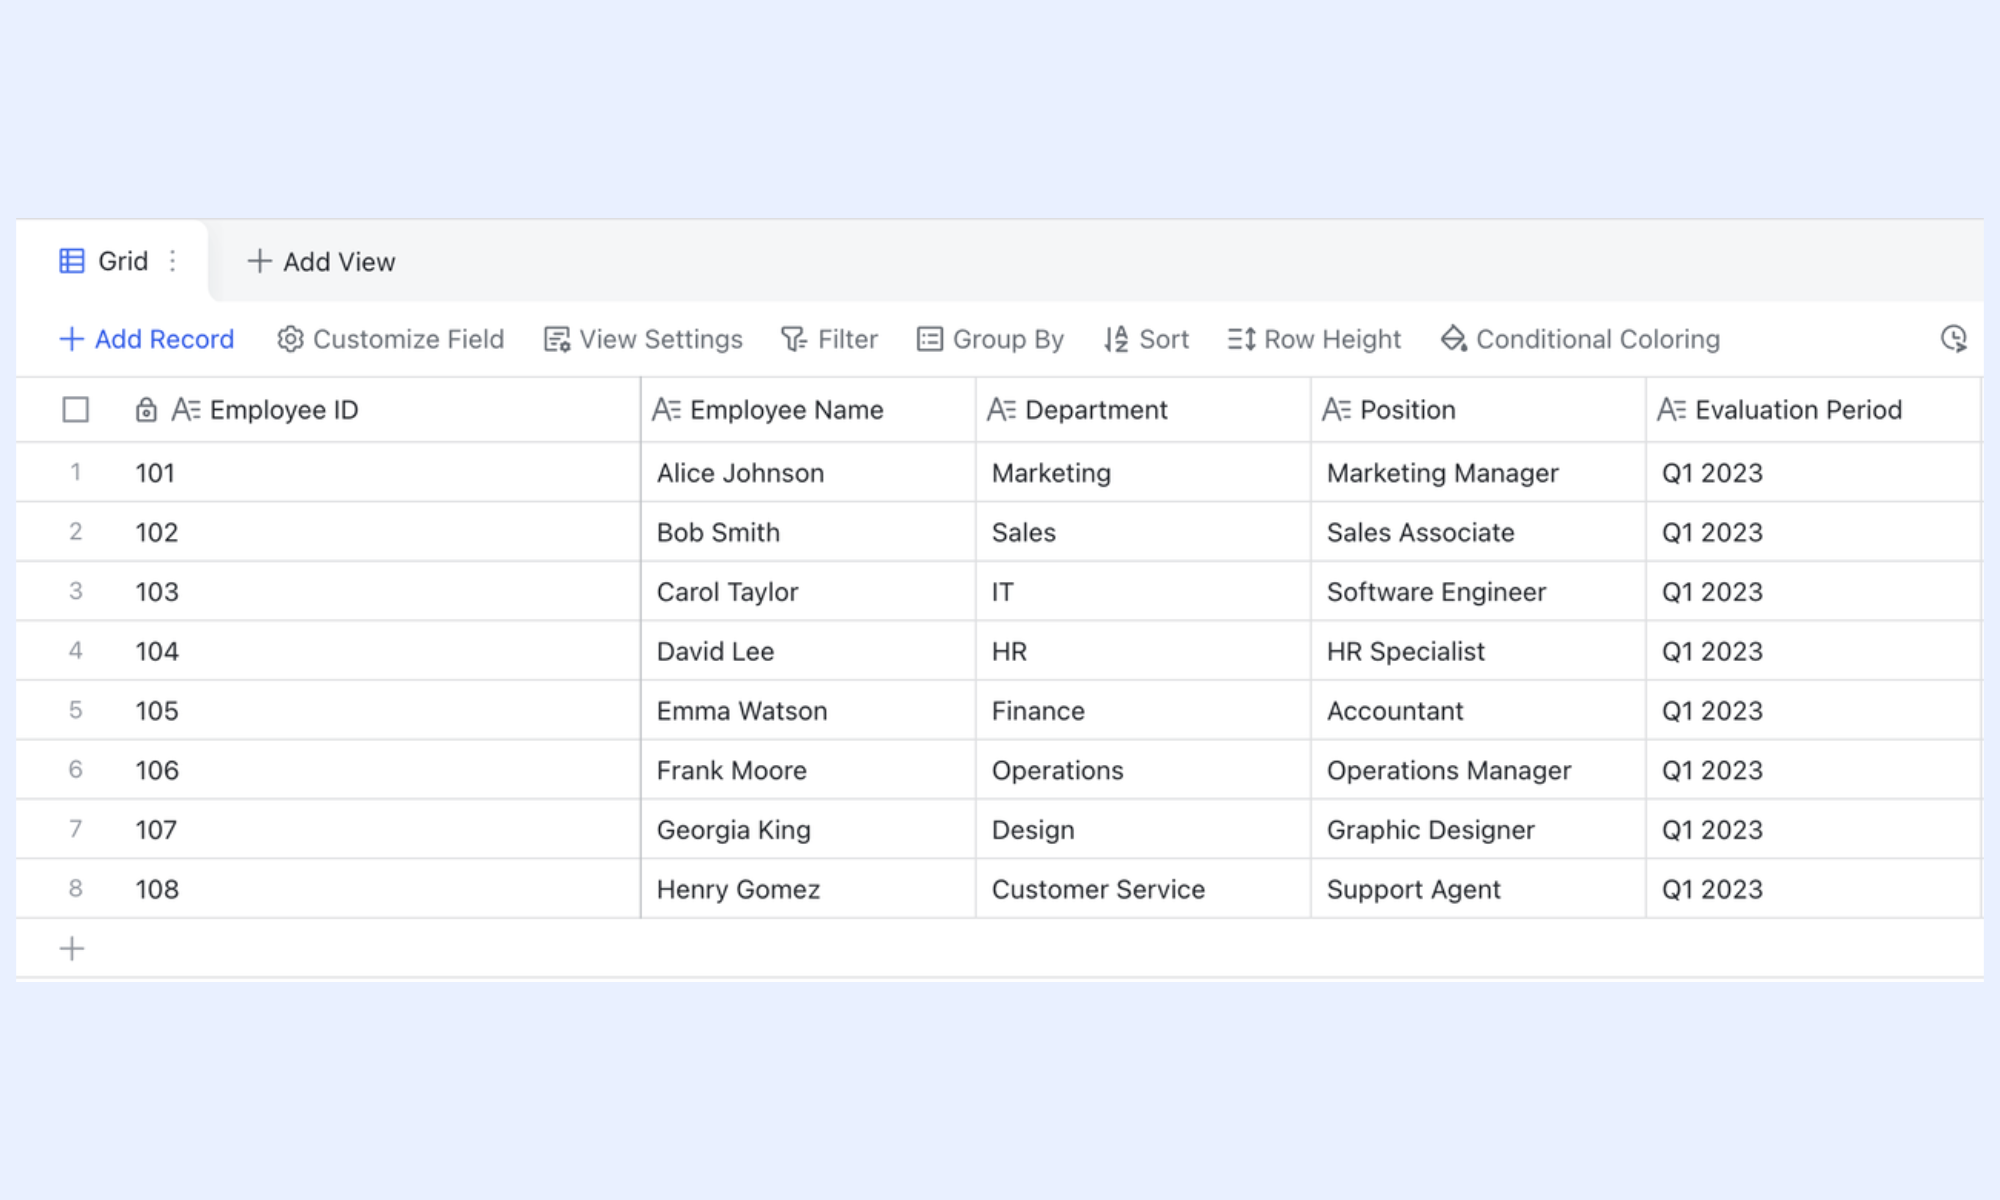Click the Carol Taylor name cell

coord(808,591)
